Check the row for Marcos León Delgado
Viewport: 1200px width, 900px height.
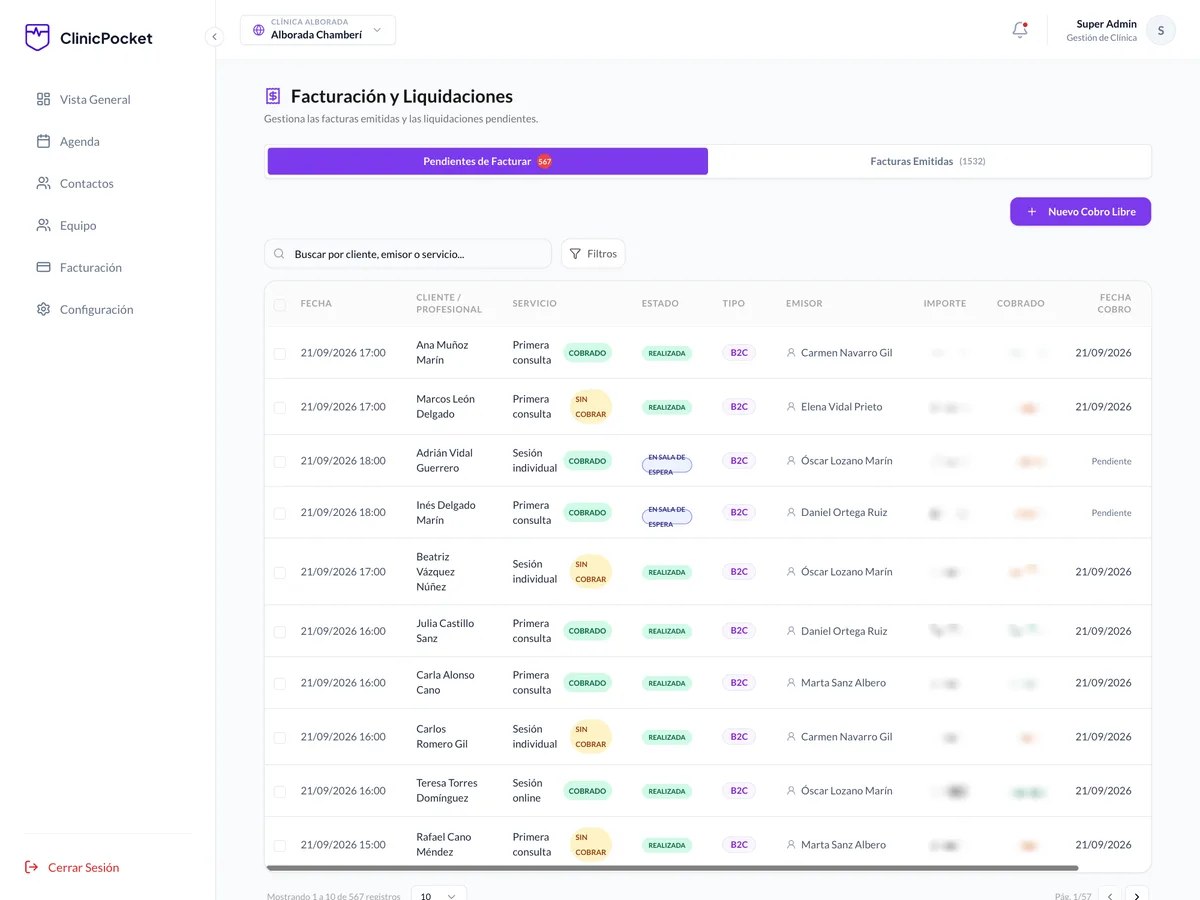point(279,407)
